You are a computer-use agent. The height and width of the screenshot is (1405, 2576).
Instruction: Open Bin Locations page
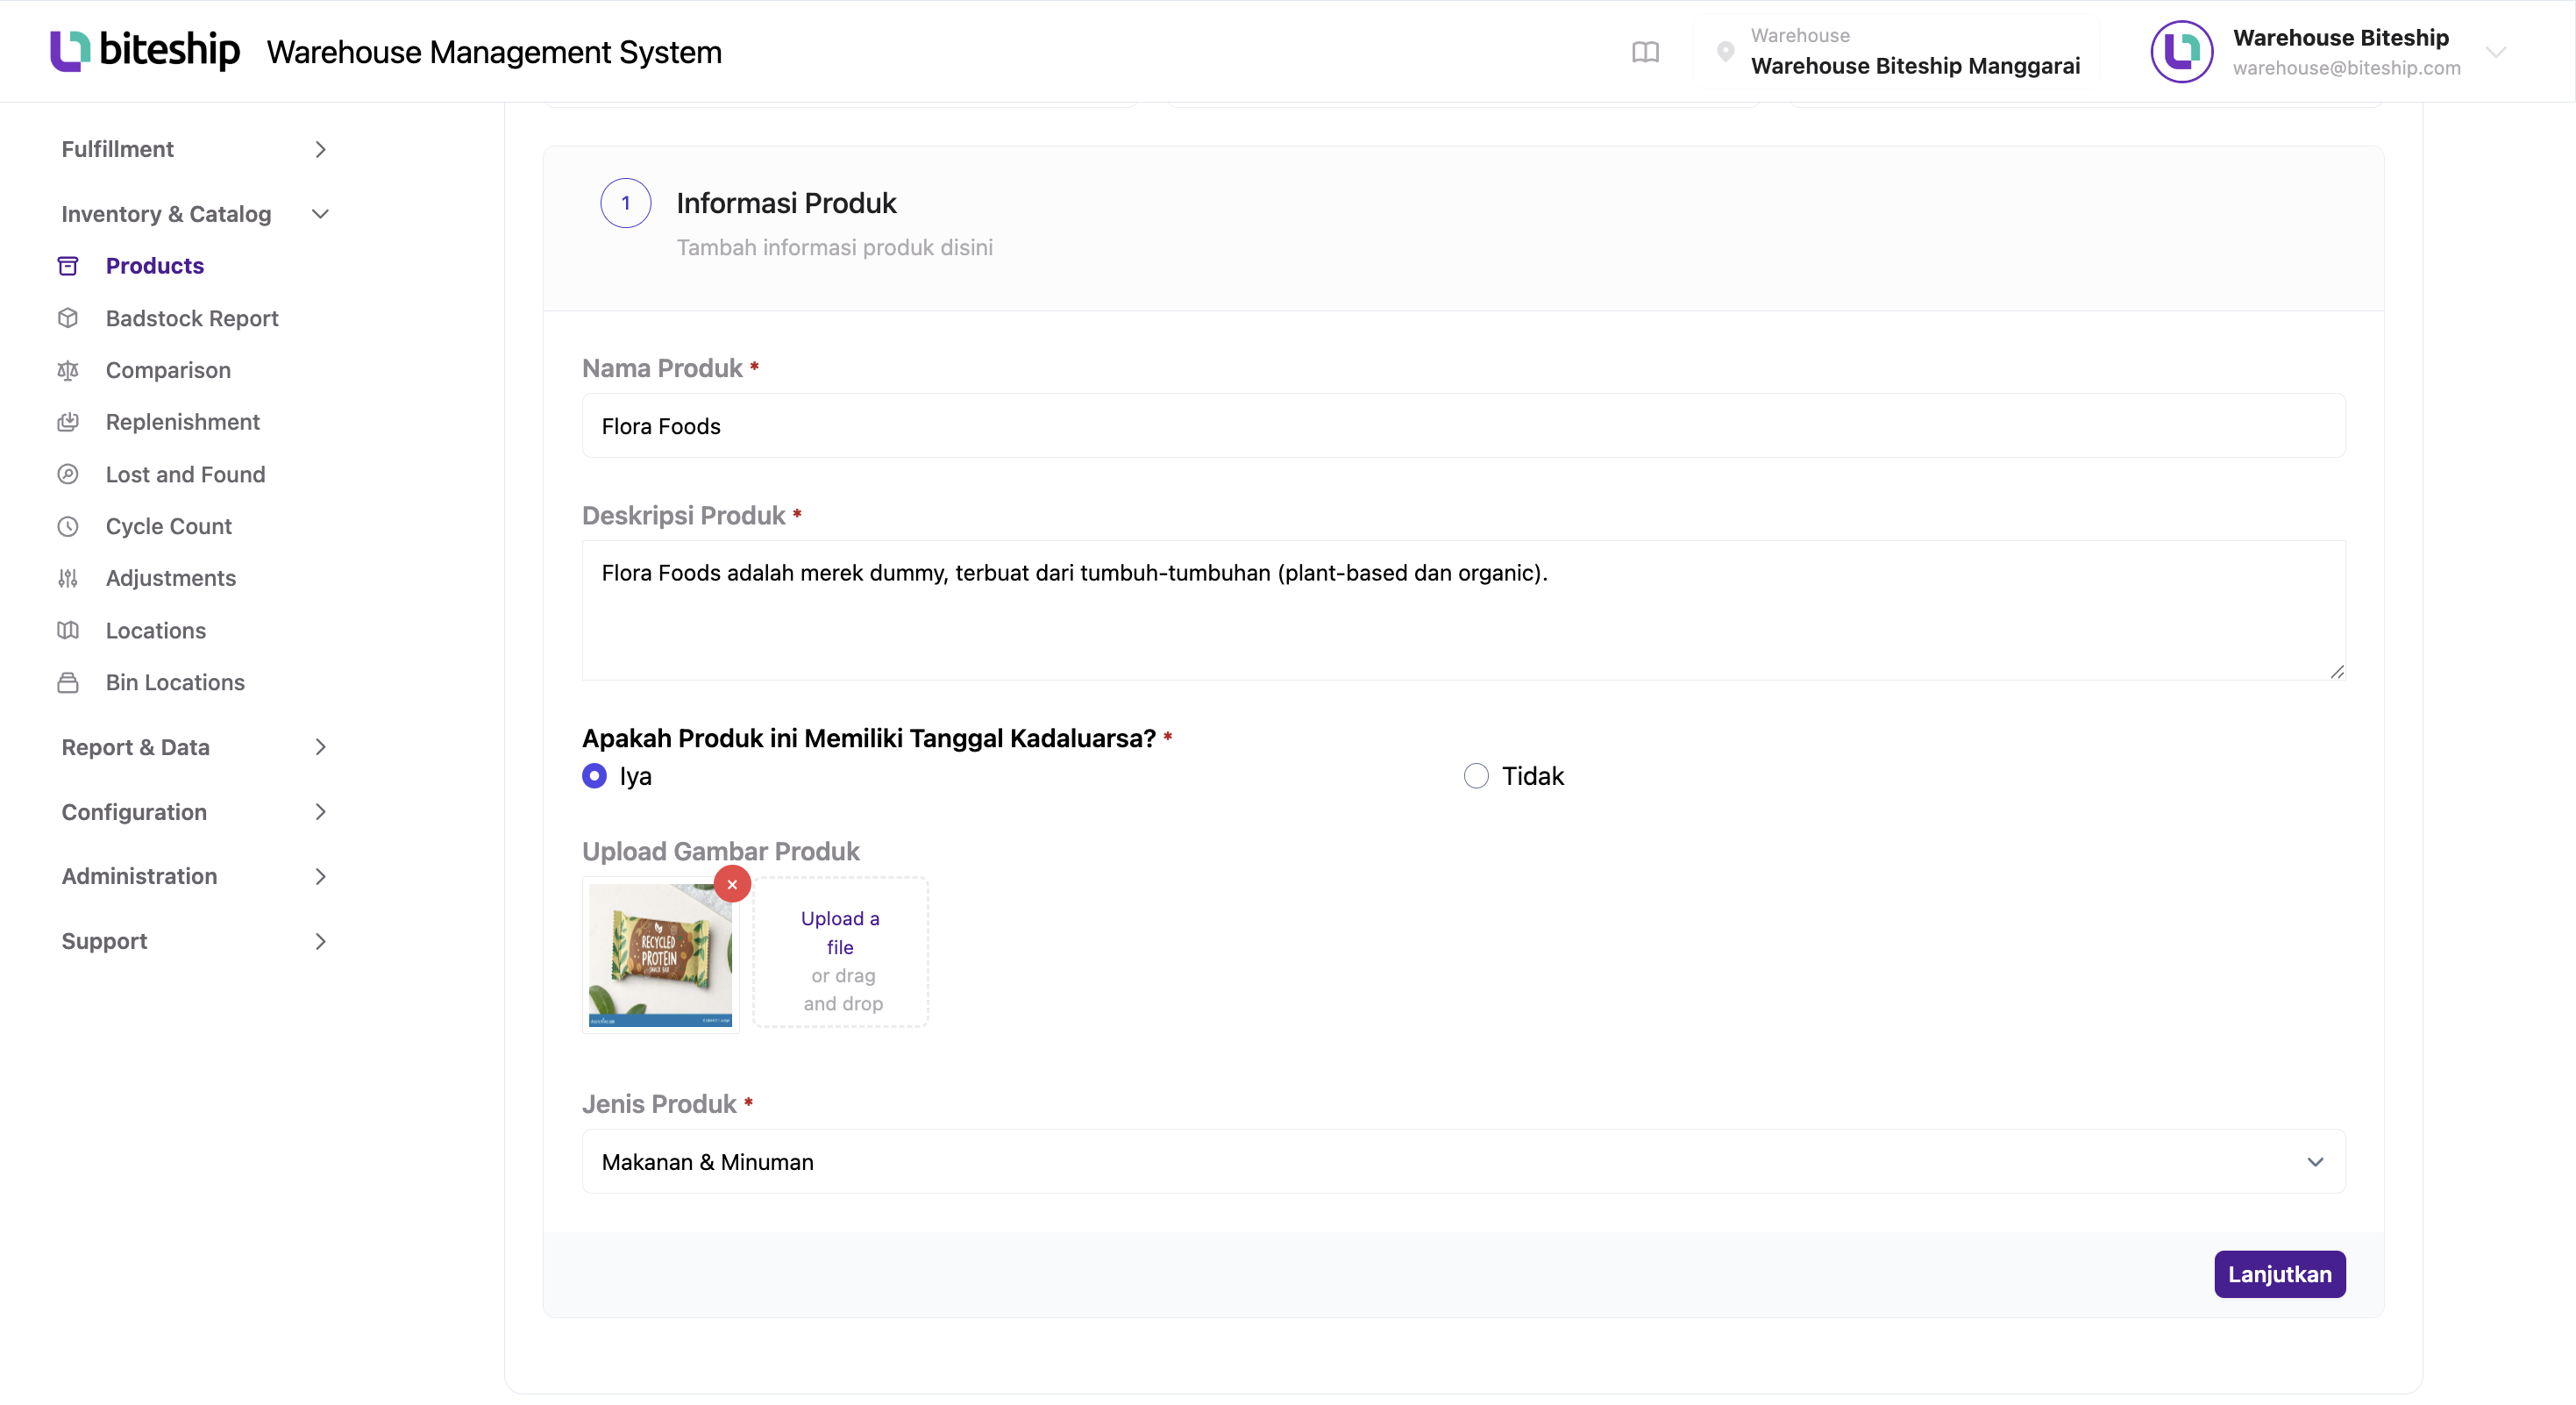click(175, 682)
